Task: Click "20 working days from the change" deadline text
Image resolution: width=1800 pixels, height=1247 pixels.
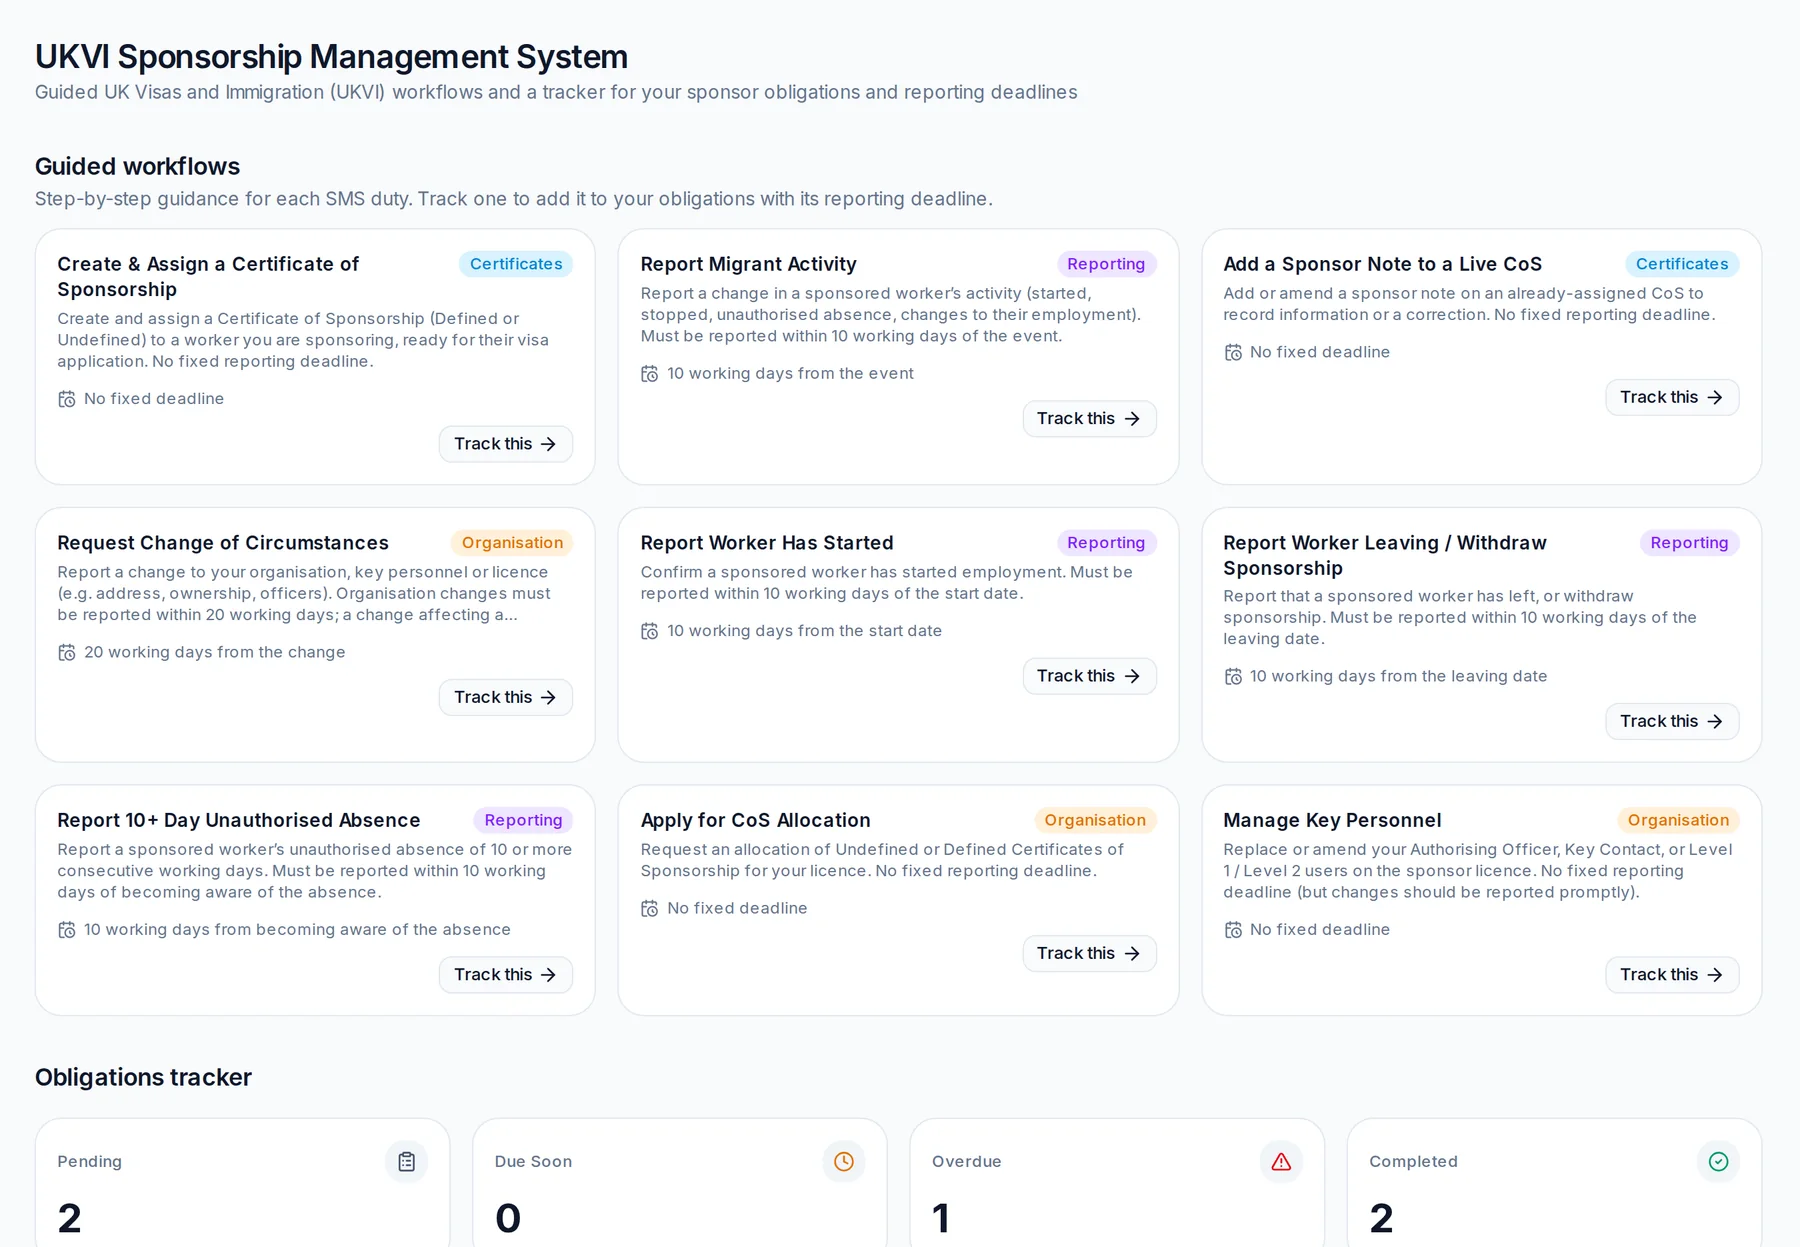Action: pyautogui.click(x=215, y=653)
